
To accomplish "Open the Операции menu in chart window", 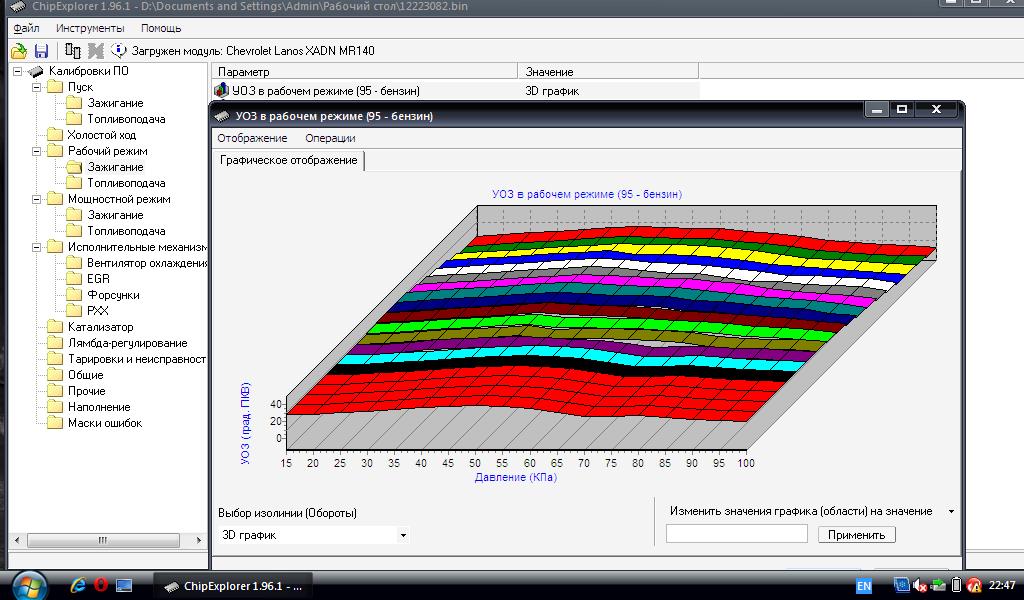I will tap(330, 138).
